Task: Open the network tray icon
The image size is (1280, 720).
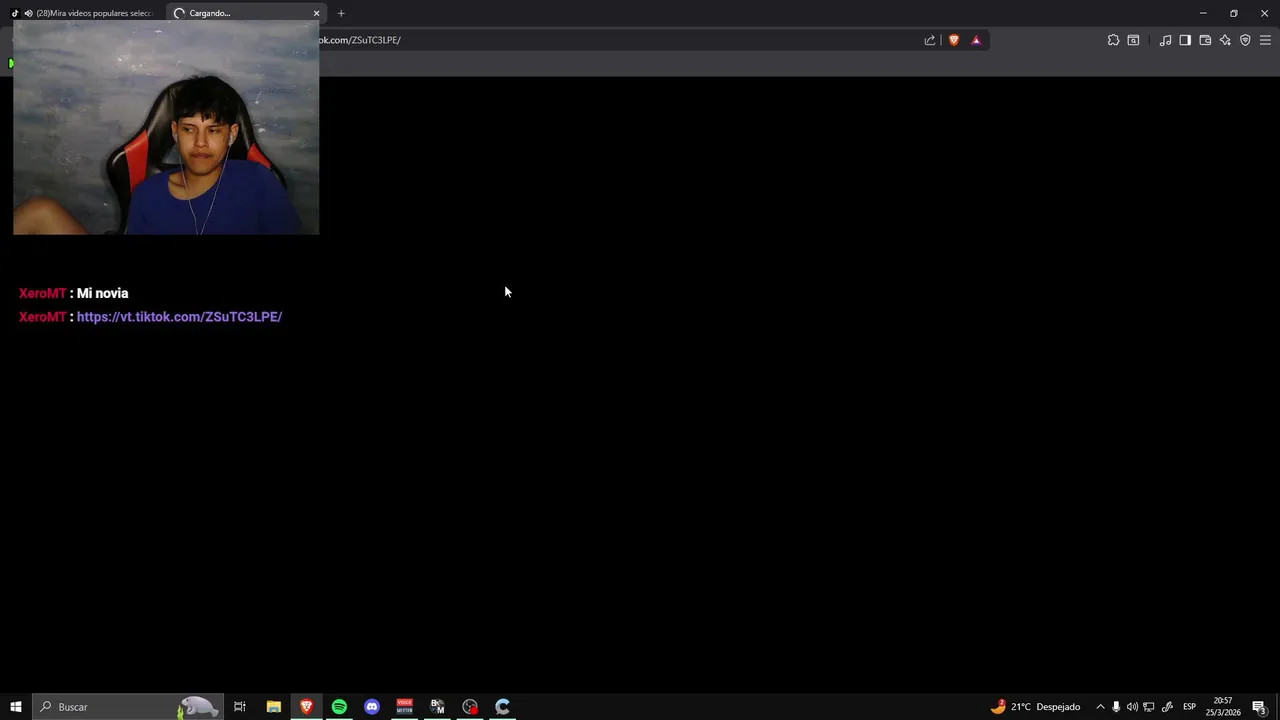Action: [x=1149, y=707]
